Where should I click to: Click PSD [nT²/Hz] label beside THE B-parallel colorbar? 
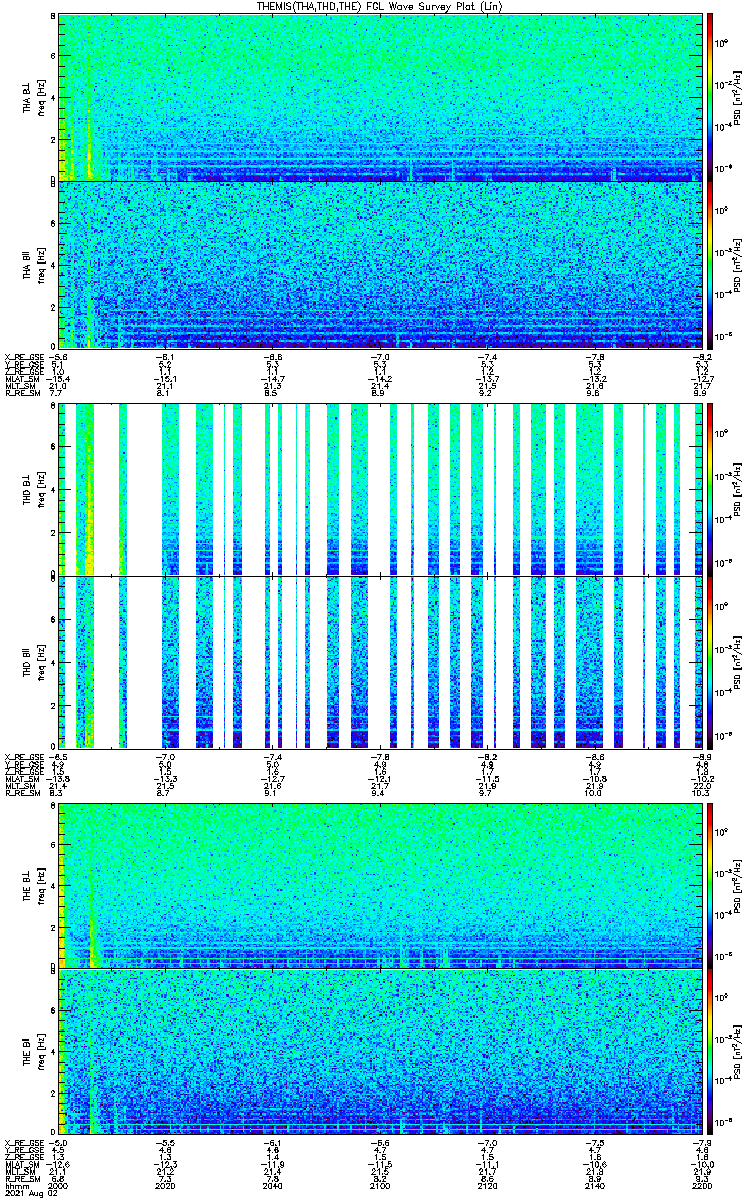pyautogui.click(x=738, y=1052)
